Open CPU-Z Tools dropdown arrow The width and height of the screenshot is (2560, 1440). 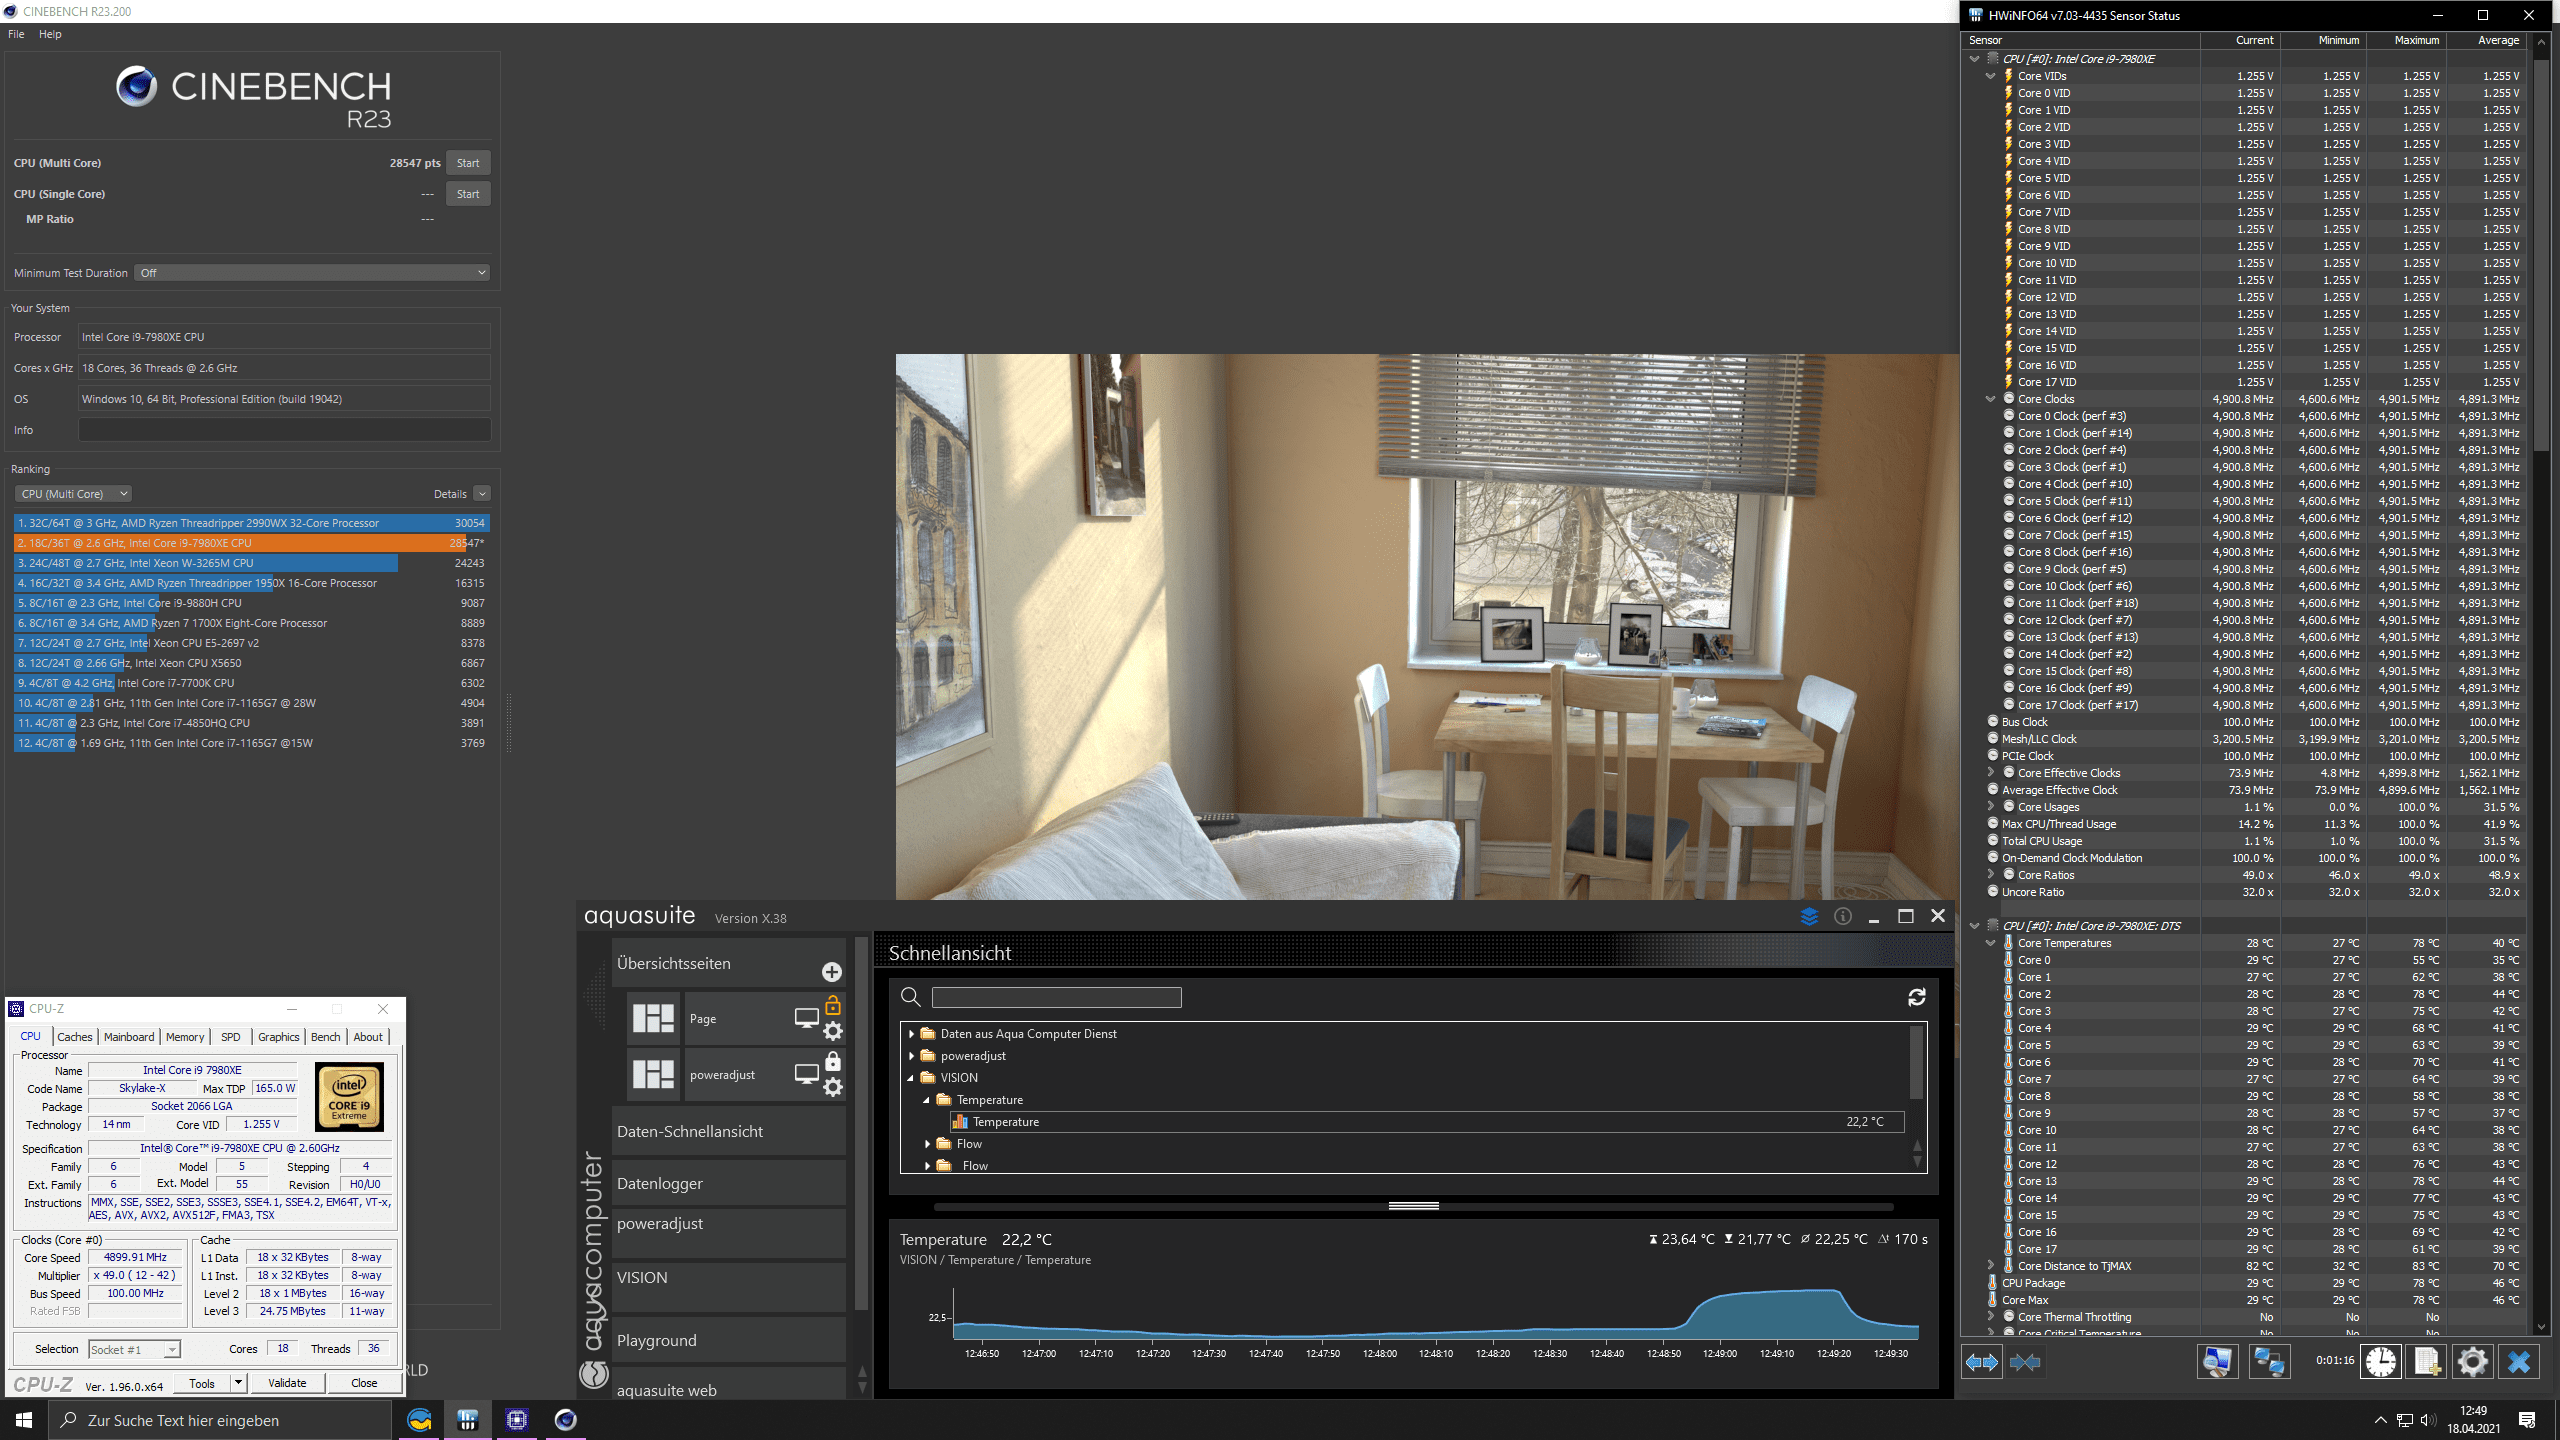(x=238, y=1383)
